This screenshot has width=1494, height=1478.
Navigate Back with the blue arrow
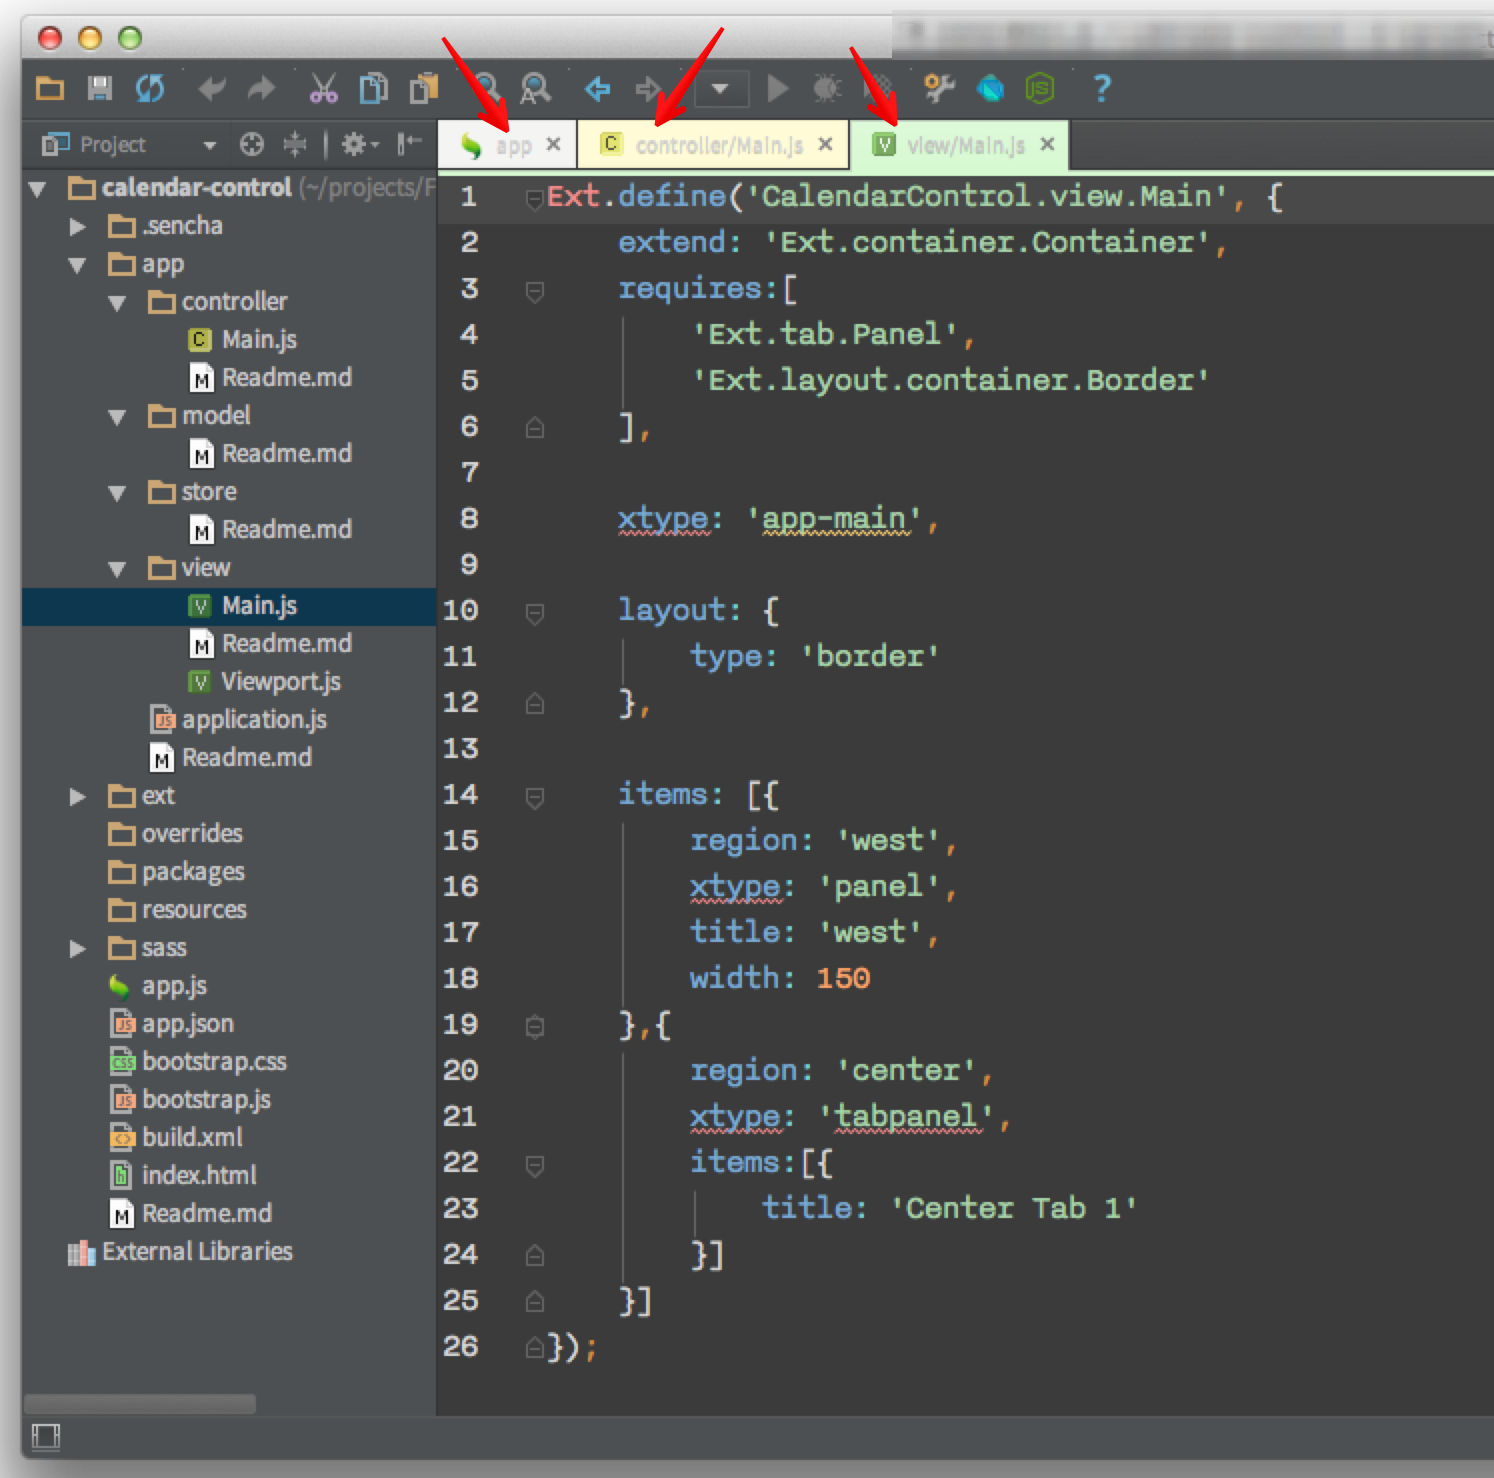[x=598, y=89]
